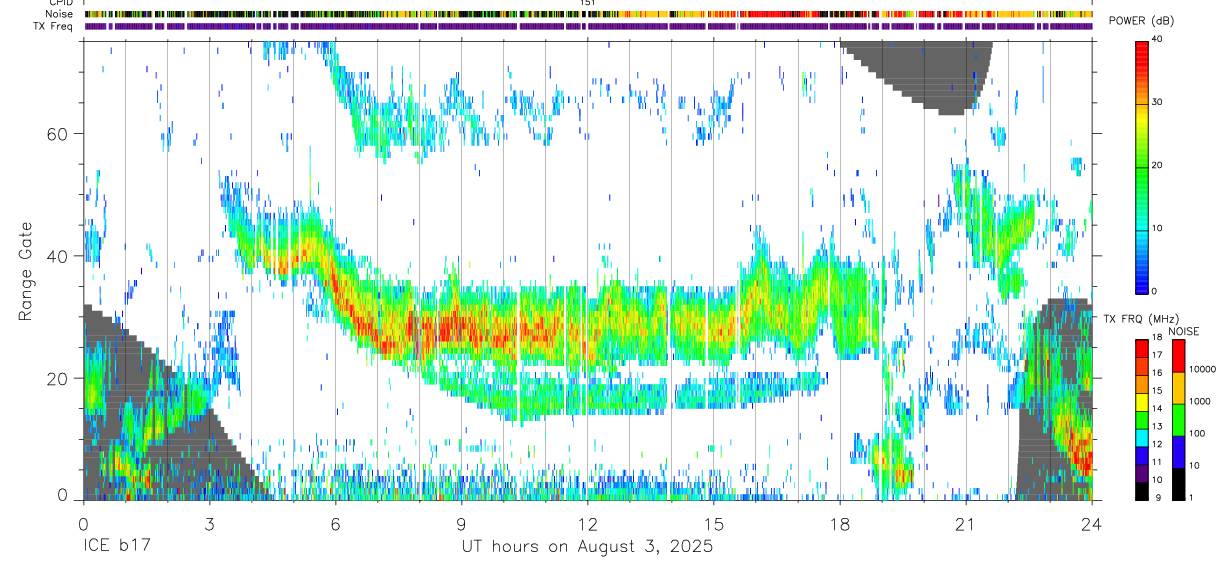Select the 'POWER (dB)' legend title
Screen dimensions: 1228x567
point(1141,21)
